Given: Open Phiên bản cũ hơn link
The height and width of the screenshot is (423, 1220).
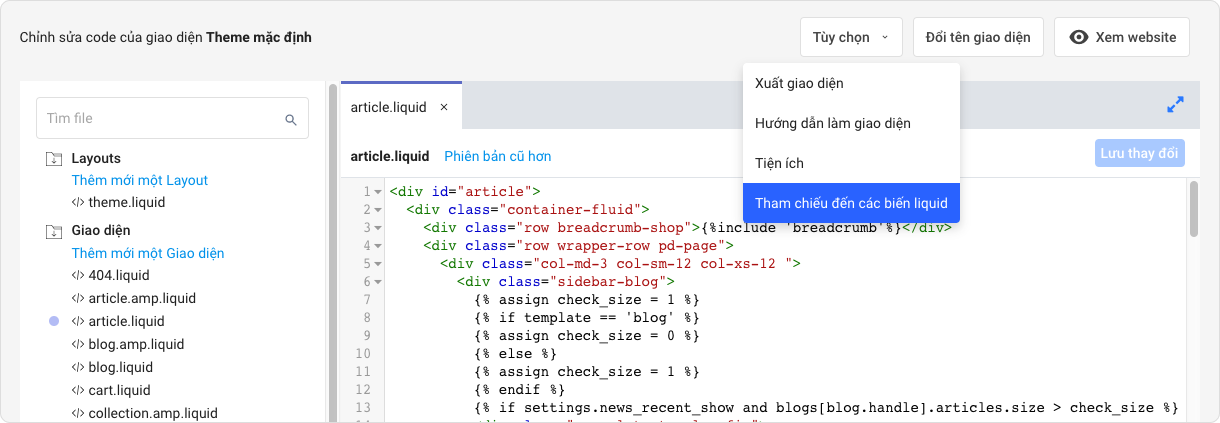Looking at the screenshot, I should [497, 156].
